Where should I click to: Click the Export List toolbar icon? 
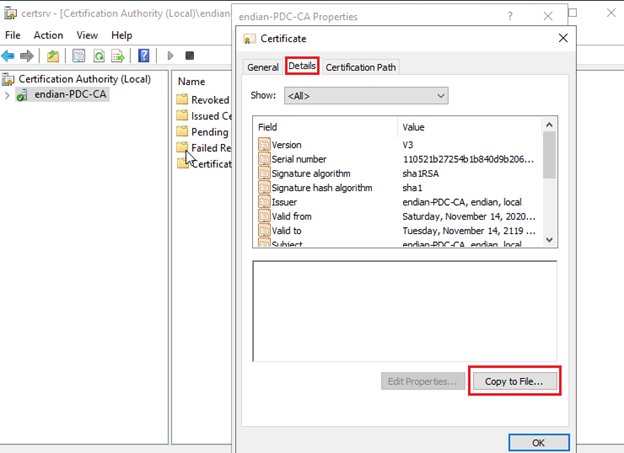point(118,56)
